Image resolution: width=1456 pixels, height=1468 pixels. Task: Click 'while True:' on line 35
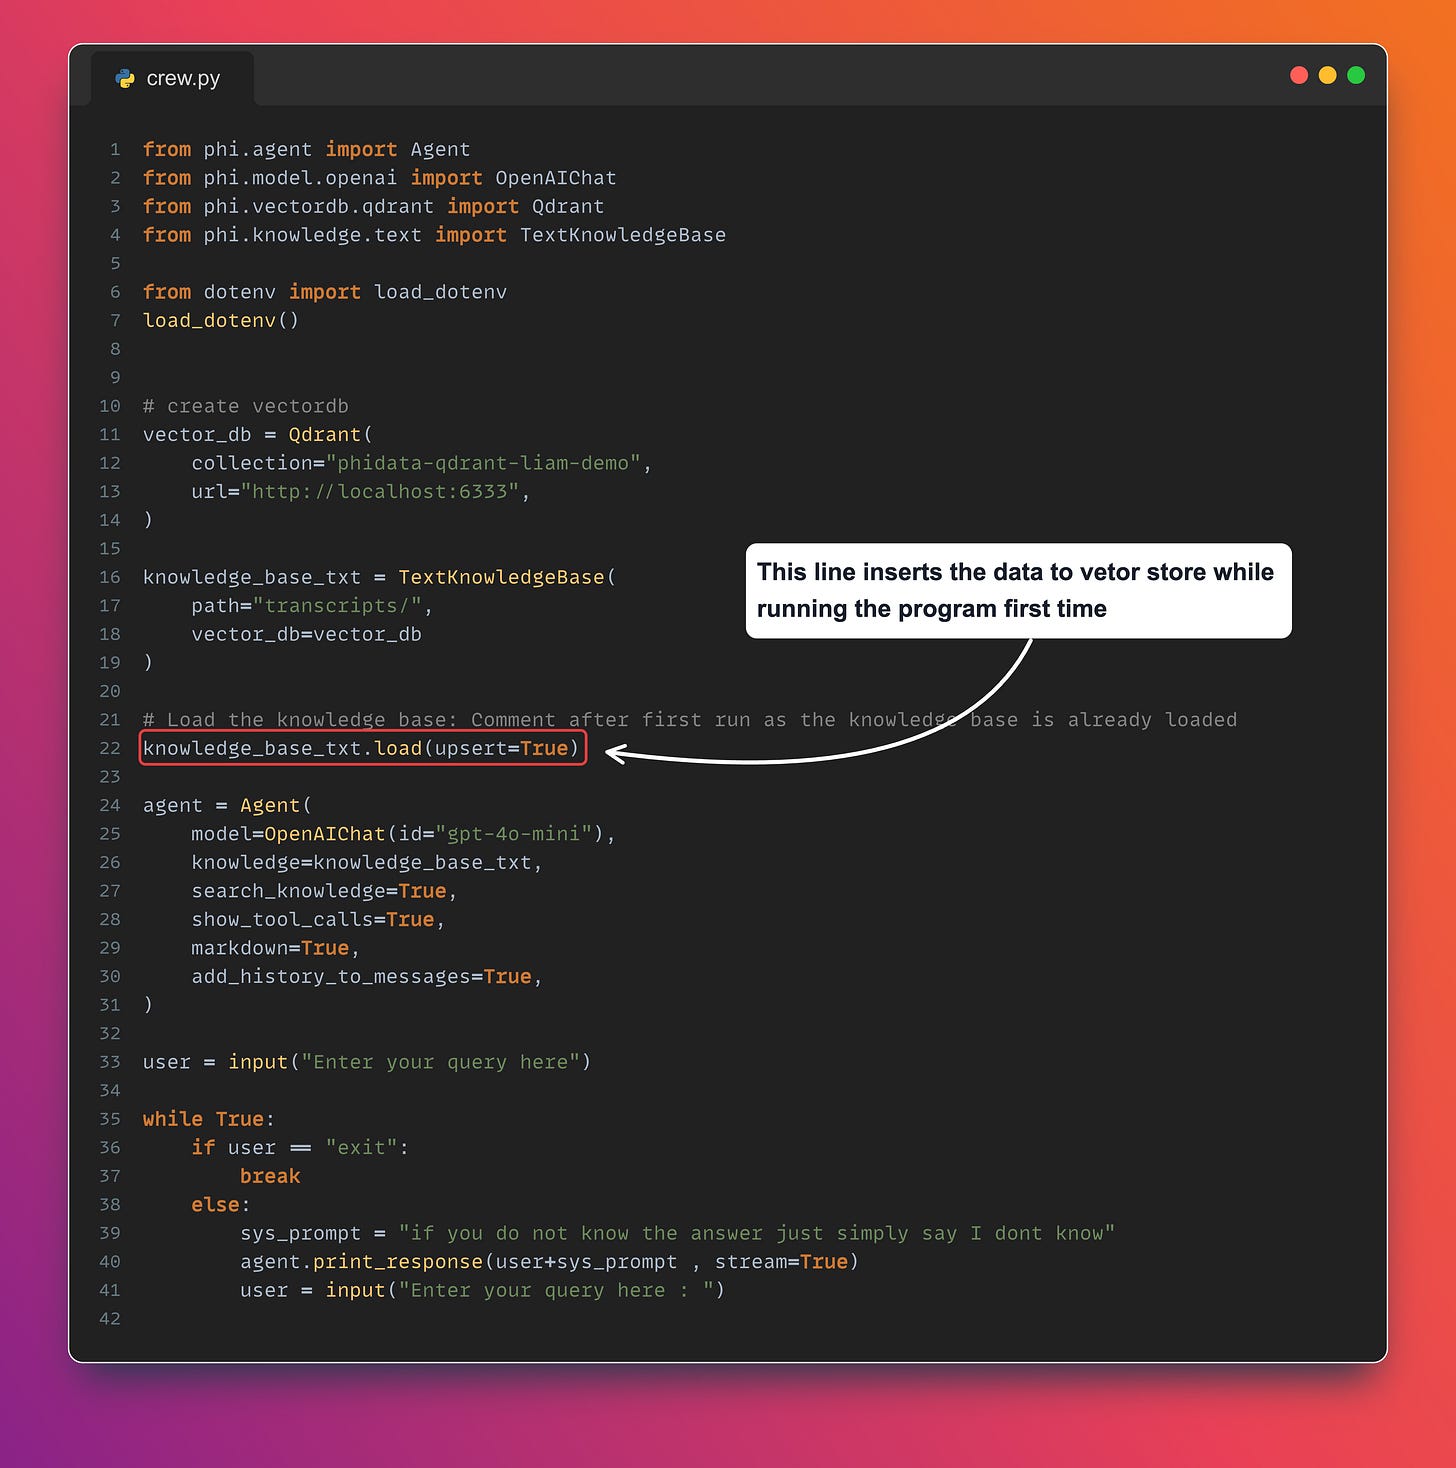click(x=209, y=1119)
